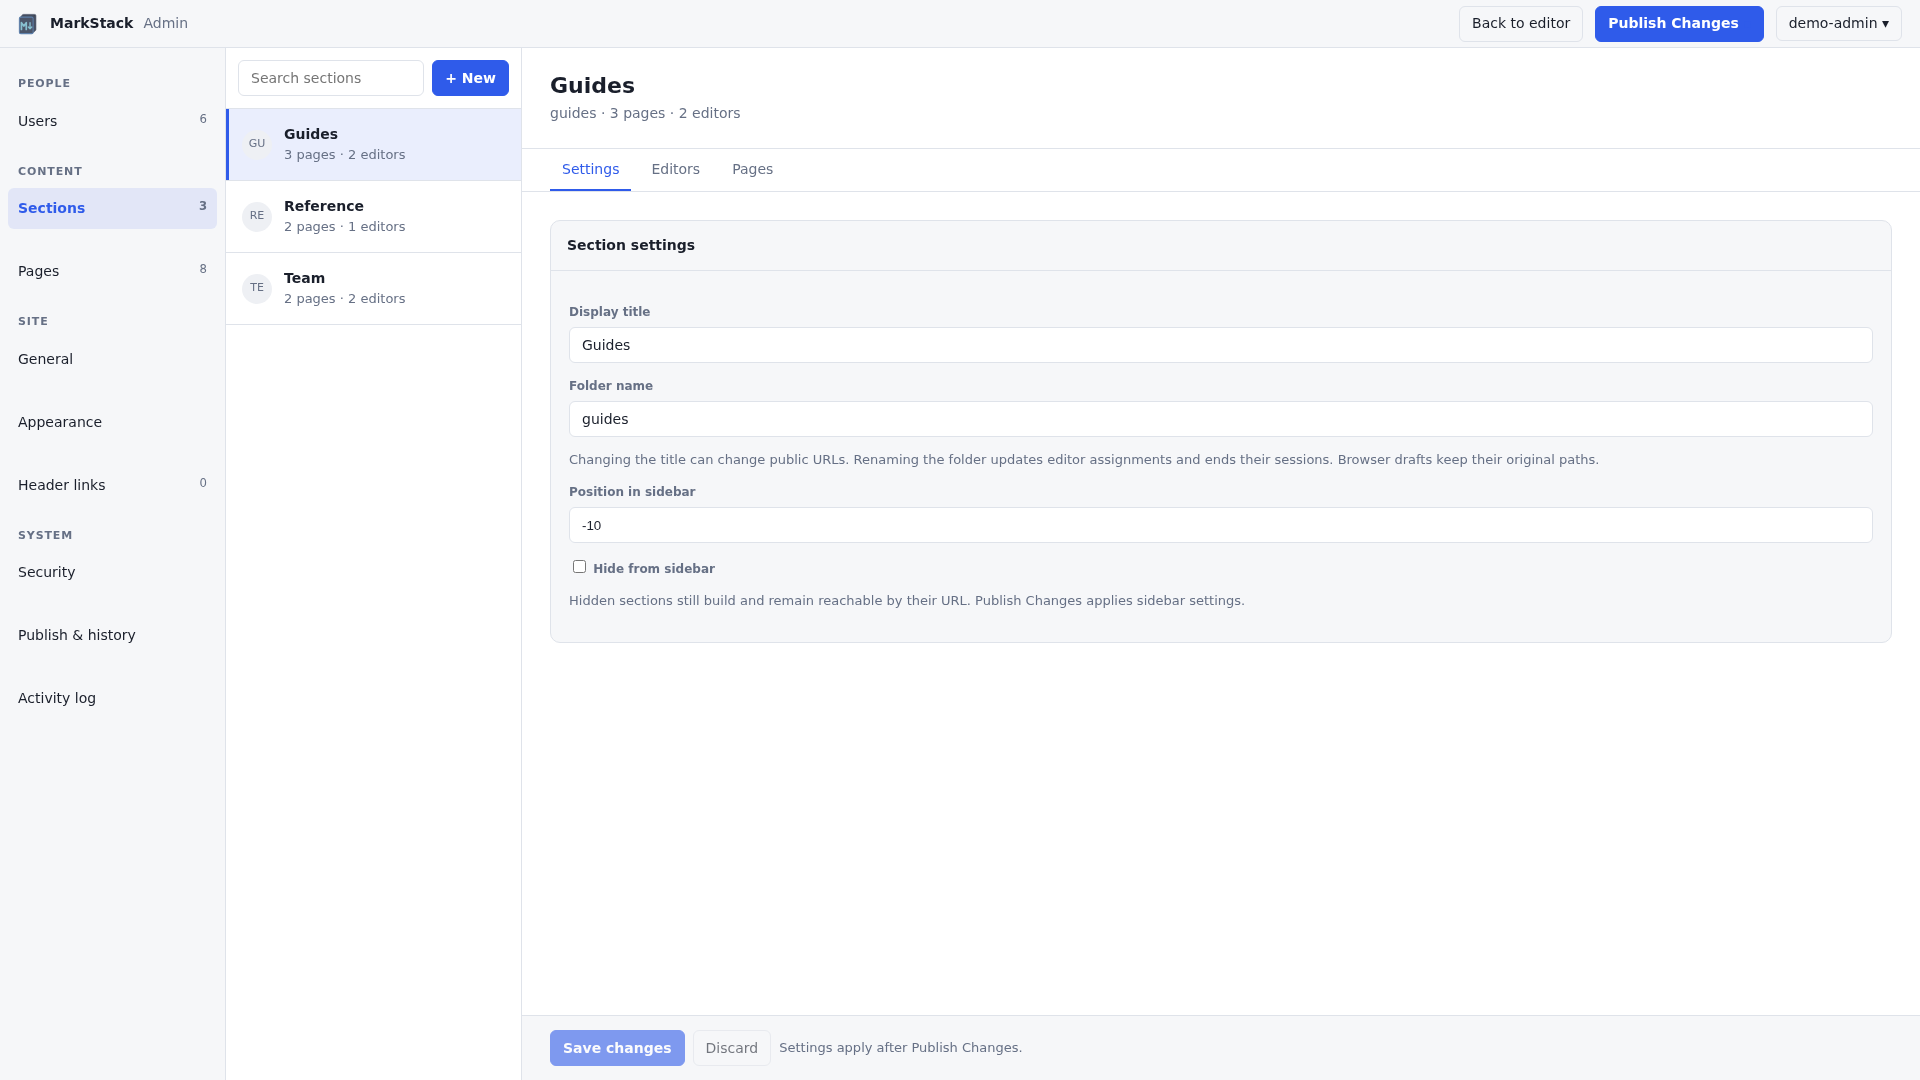The image size is (1920, 1080).
Task: Open Appearance settings
Action: click(112, 422)
